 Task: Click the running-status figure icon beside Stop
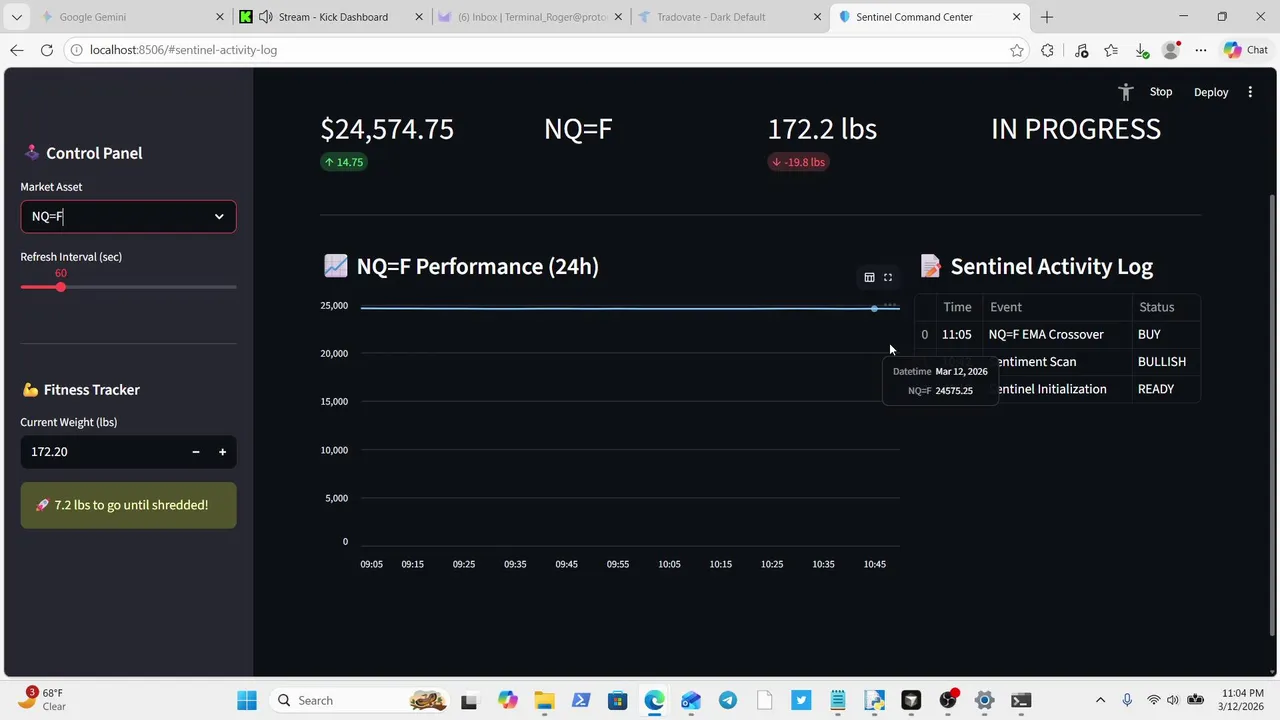1126,92
